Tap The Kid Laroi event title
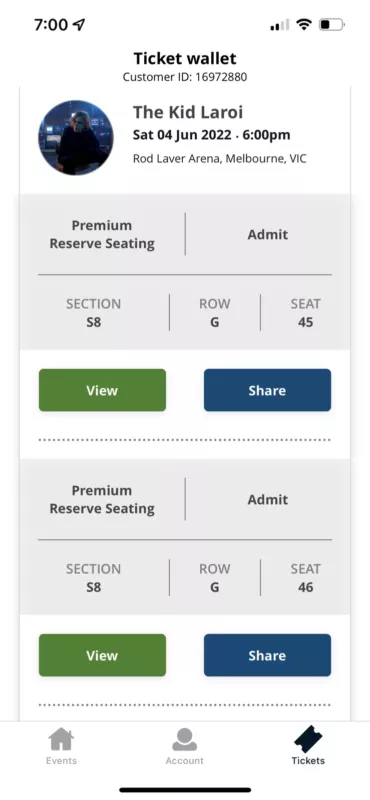This screenshot has height=800, width=370. [188, 112]
